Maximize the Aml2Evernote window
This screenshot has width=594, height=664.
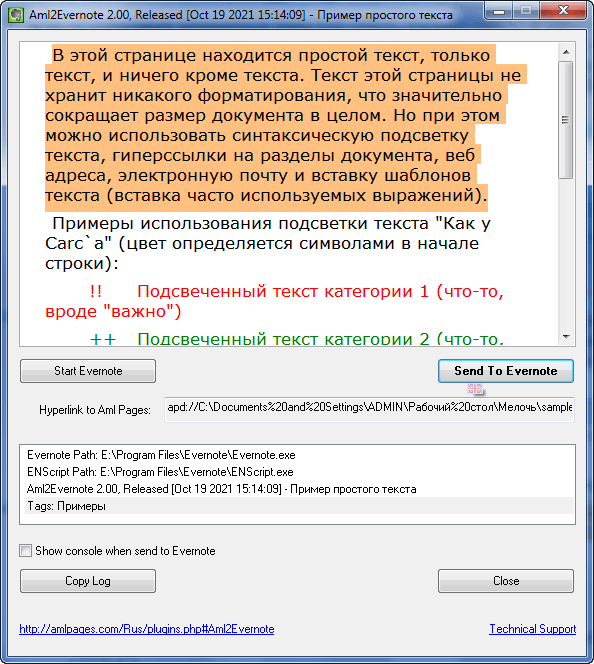pos(525,11)
